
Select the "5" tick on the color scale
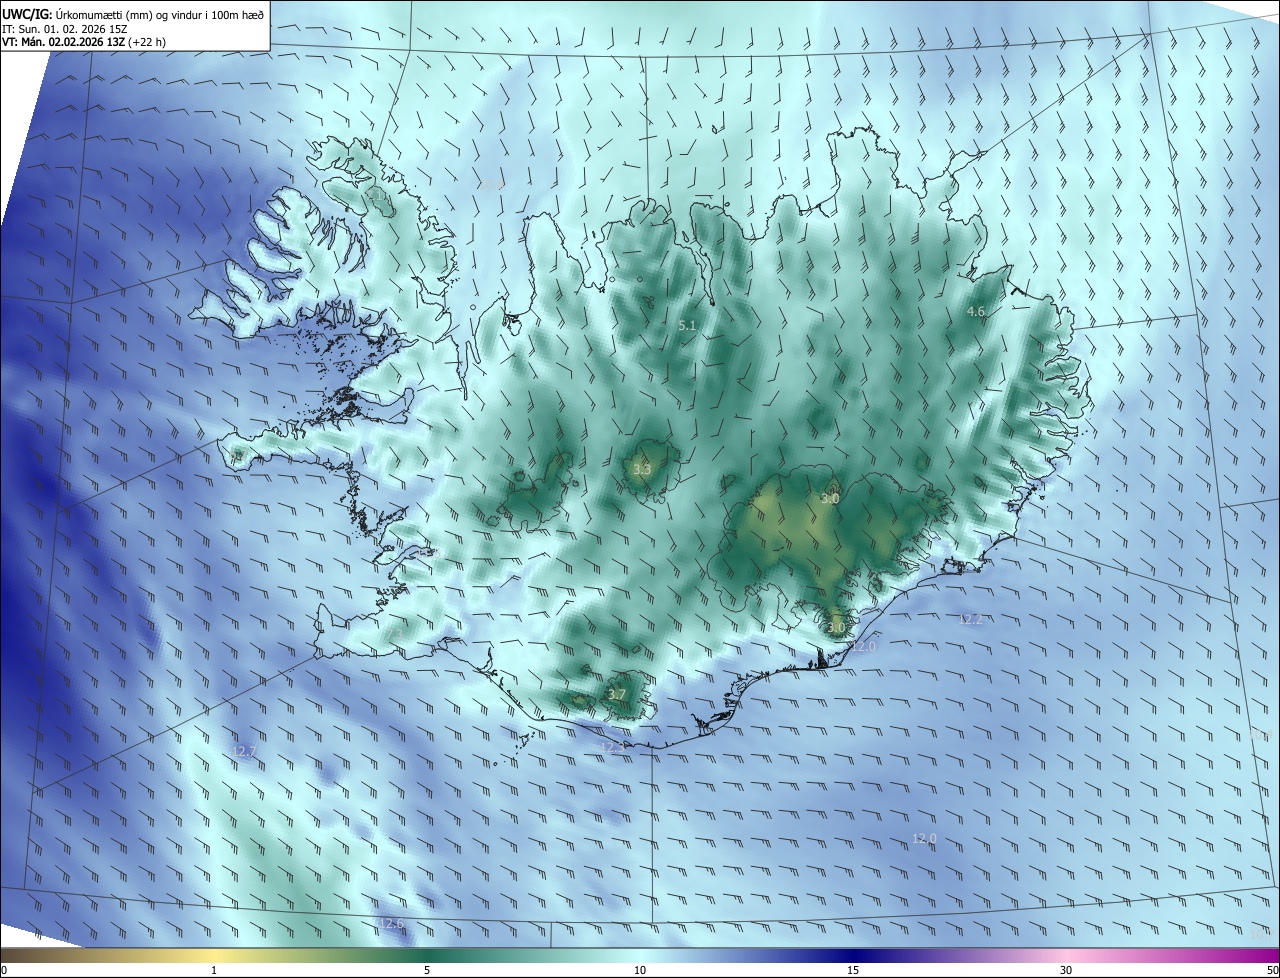(x=427, y=971)
